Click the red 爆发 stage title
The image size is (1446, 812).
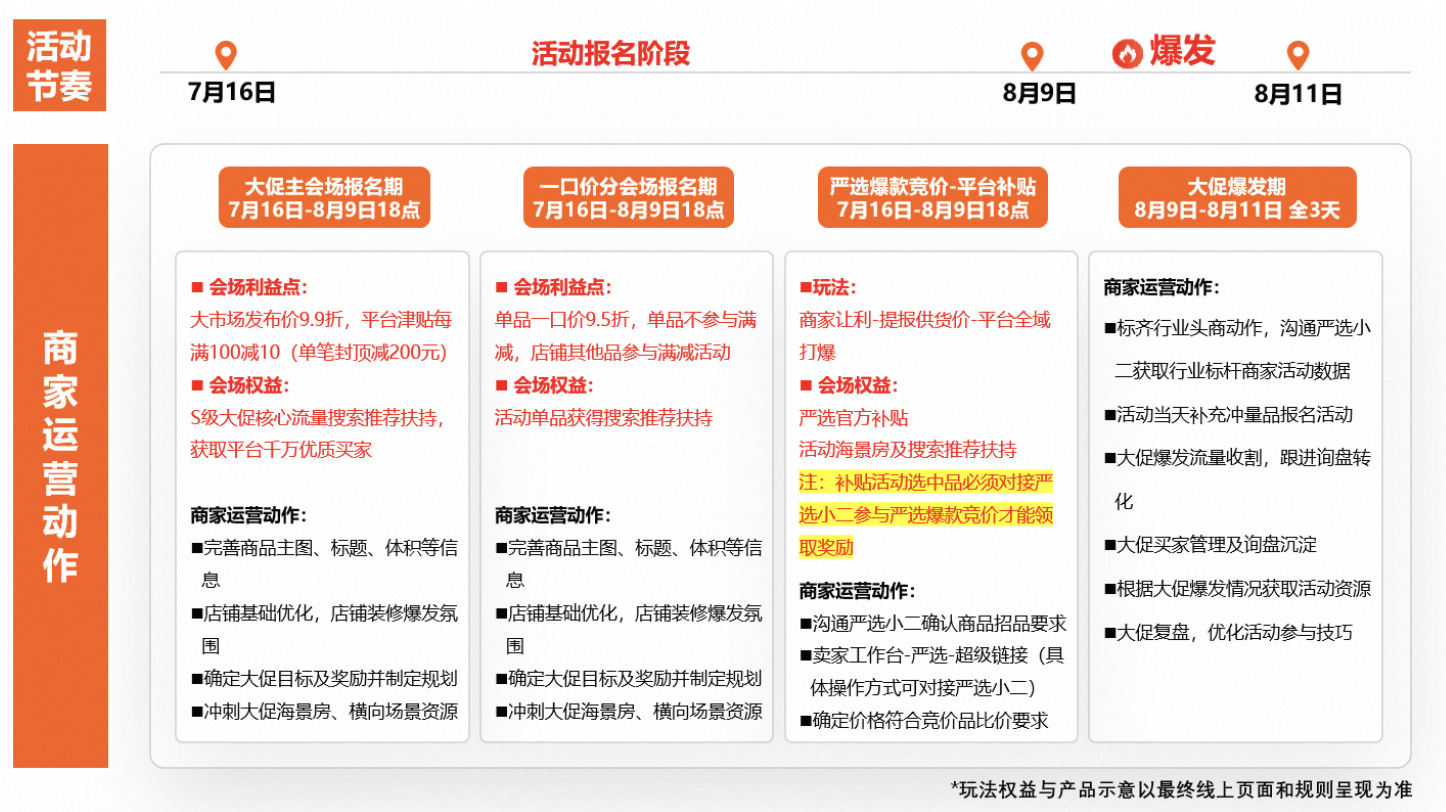[x=1182, y=50]
